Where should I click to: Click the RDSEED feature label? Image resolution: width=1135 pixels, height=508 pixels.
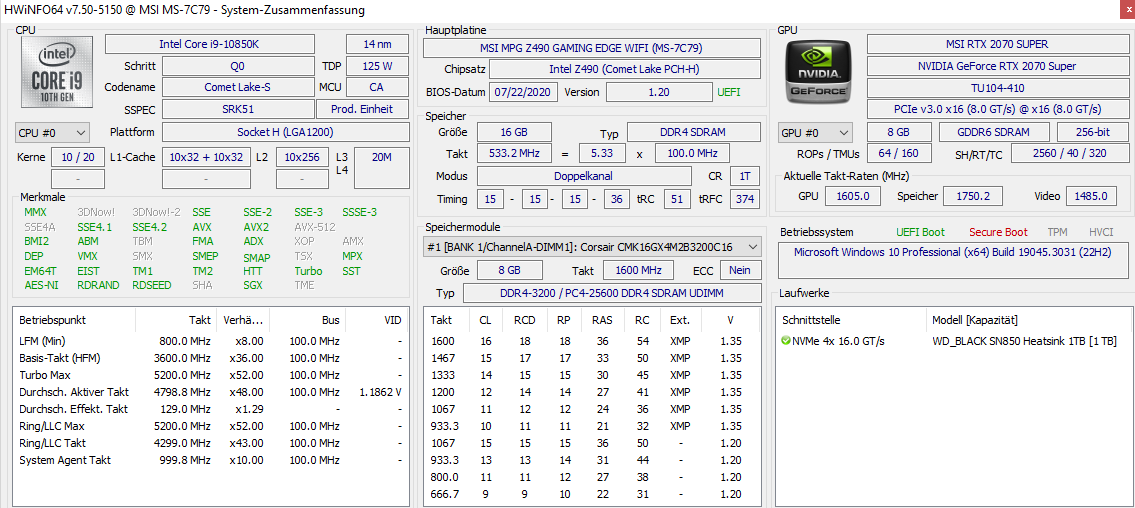click(x=151, y=284)
